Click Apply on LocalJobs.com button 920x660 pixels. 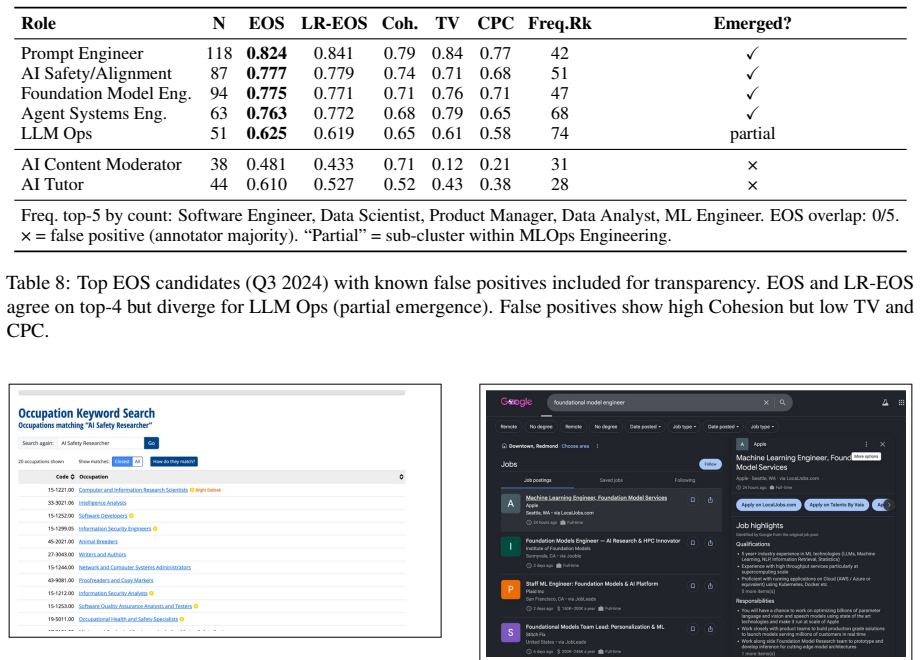(769, 505)
